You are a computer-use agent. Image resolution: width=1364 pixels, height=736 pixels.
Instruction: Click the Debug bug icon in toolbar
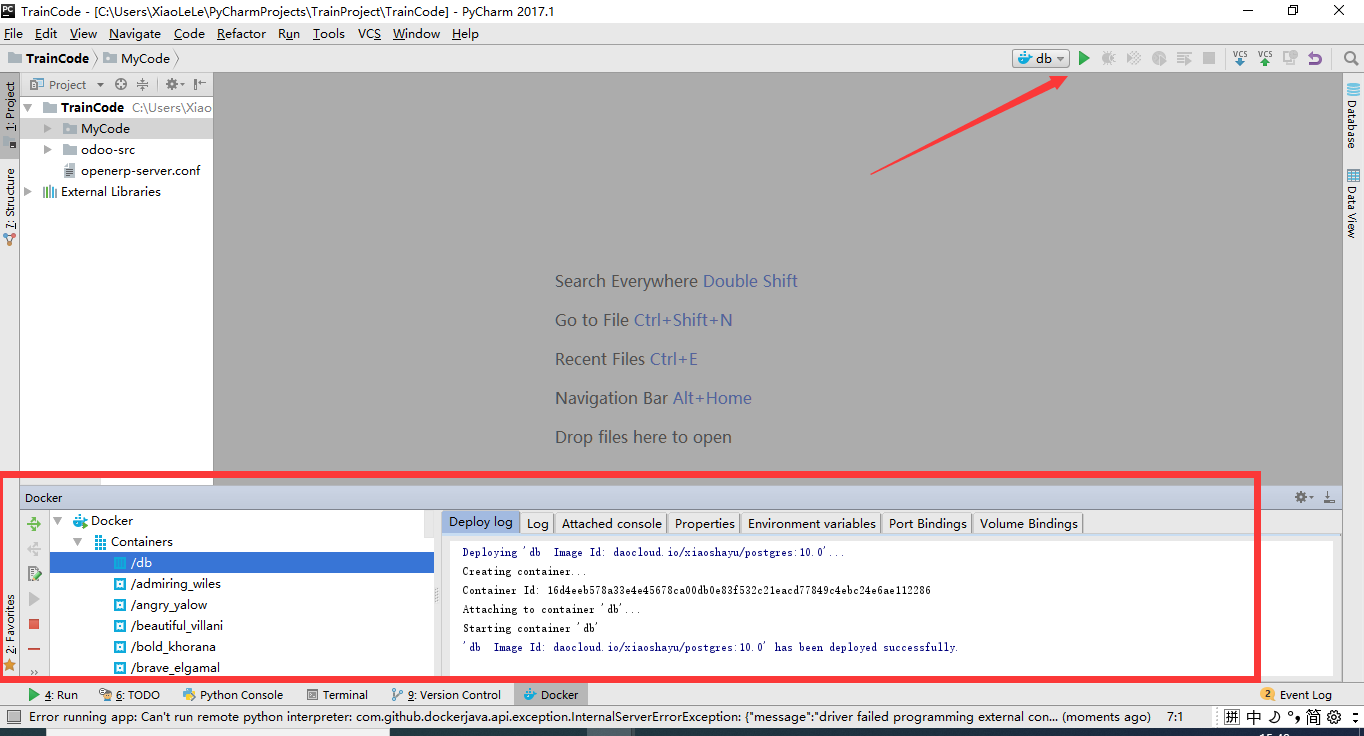[x=1108, y=58]
